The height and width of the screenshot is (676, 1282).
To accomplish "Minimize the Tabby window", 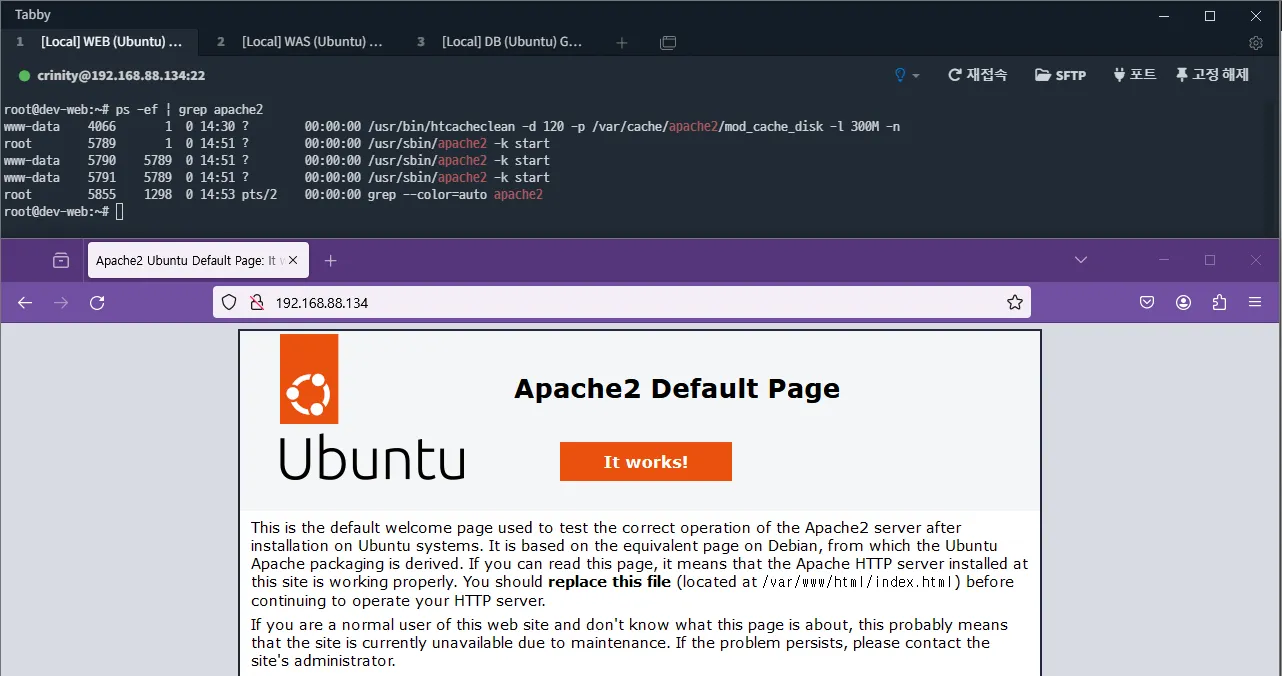I will coord(1163,15).
